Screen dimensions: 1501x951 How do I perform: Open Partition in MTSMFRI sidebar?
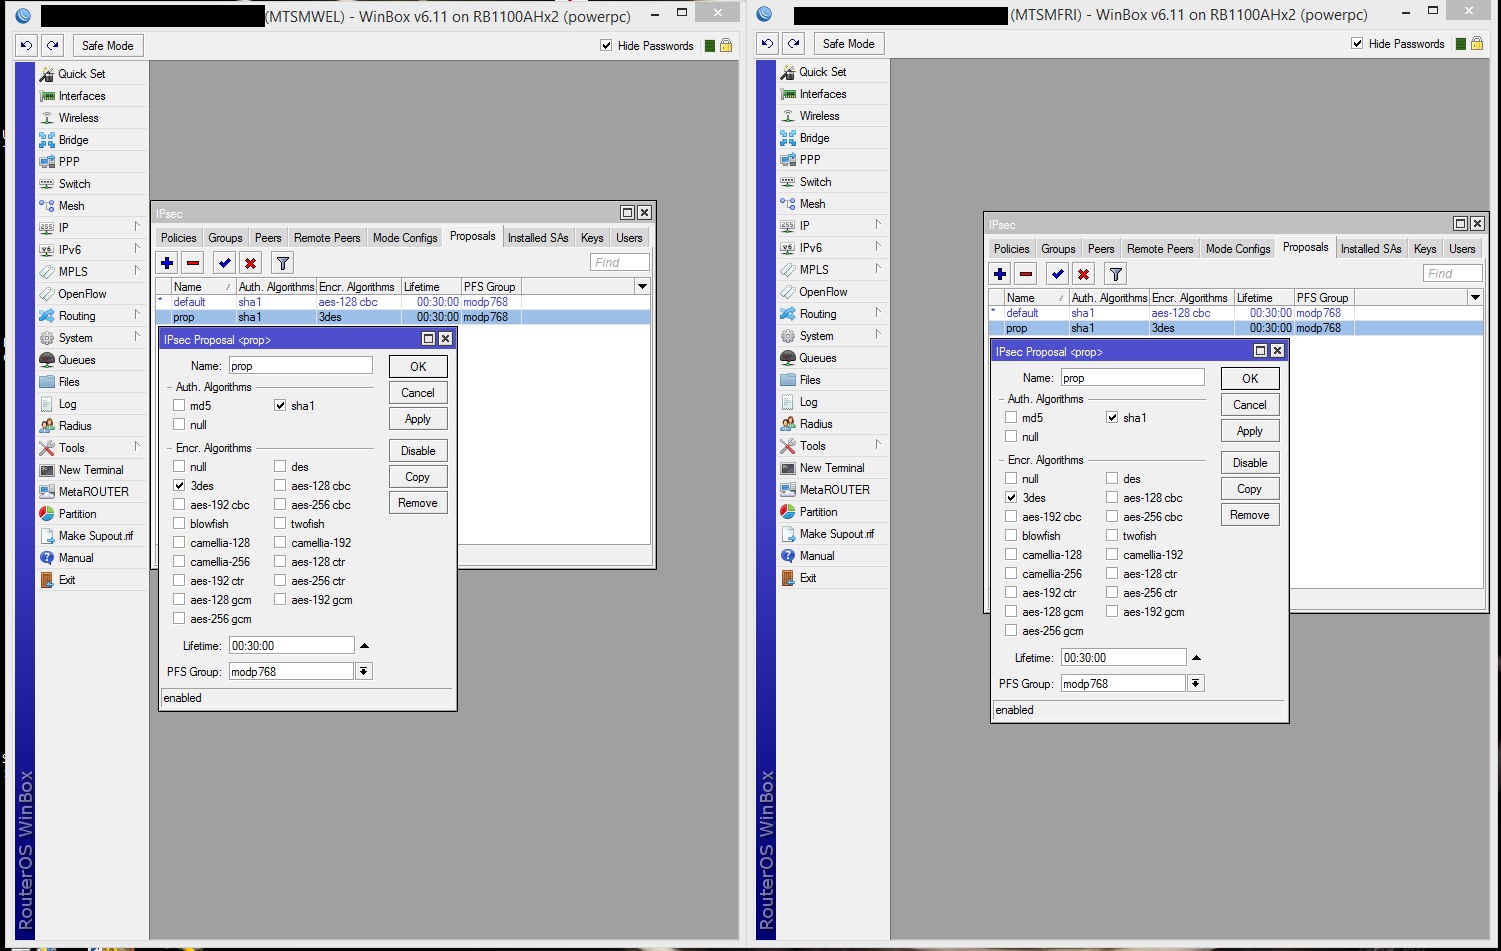pos(833,512)
